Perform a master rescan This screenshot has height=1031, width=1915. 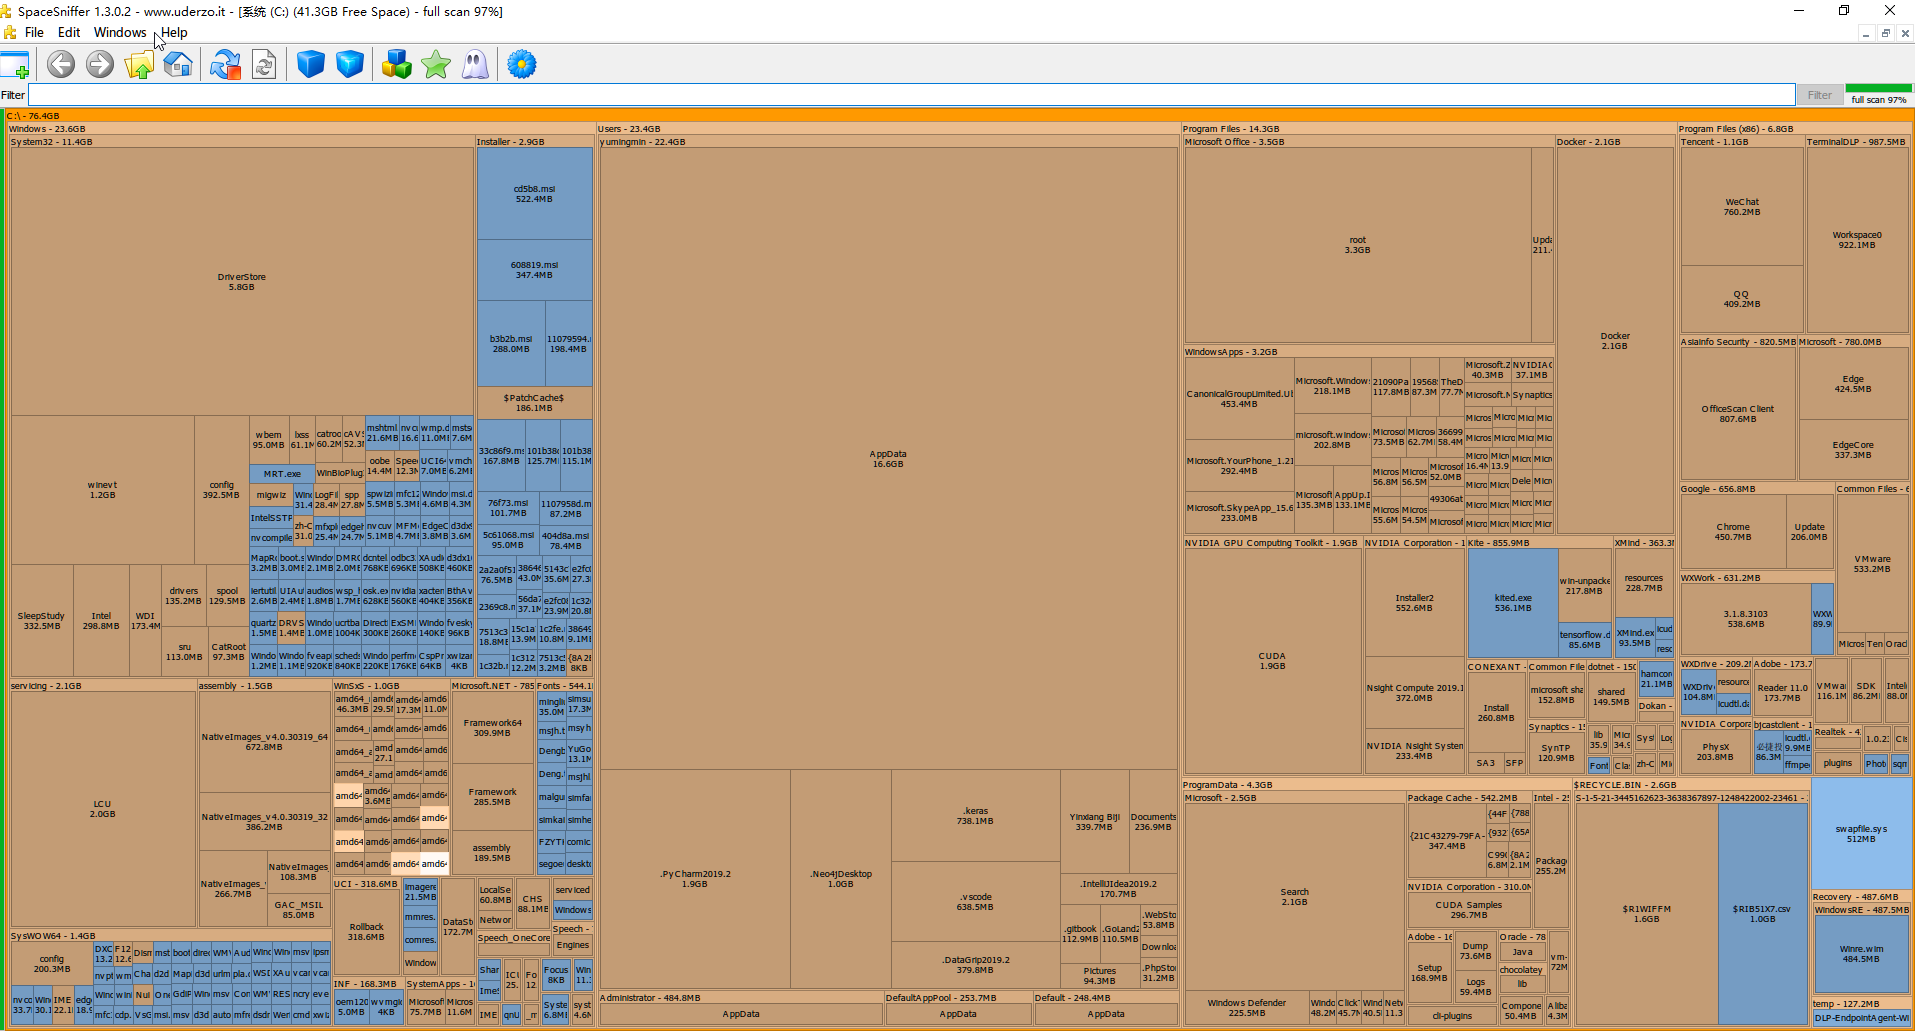pyautogui.click(x=225, y=65)
